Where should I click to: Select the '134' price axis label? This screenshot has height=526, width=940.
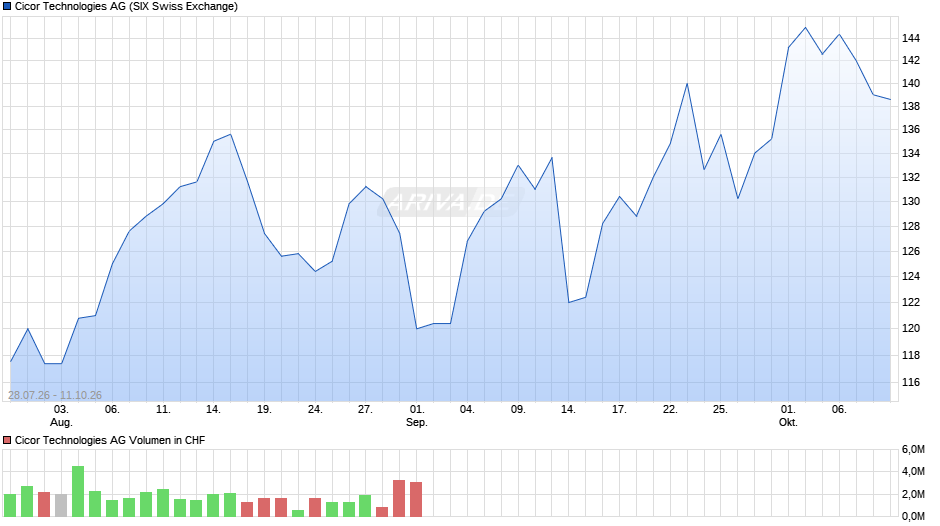tap(911, 154)
